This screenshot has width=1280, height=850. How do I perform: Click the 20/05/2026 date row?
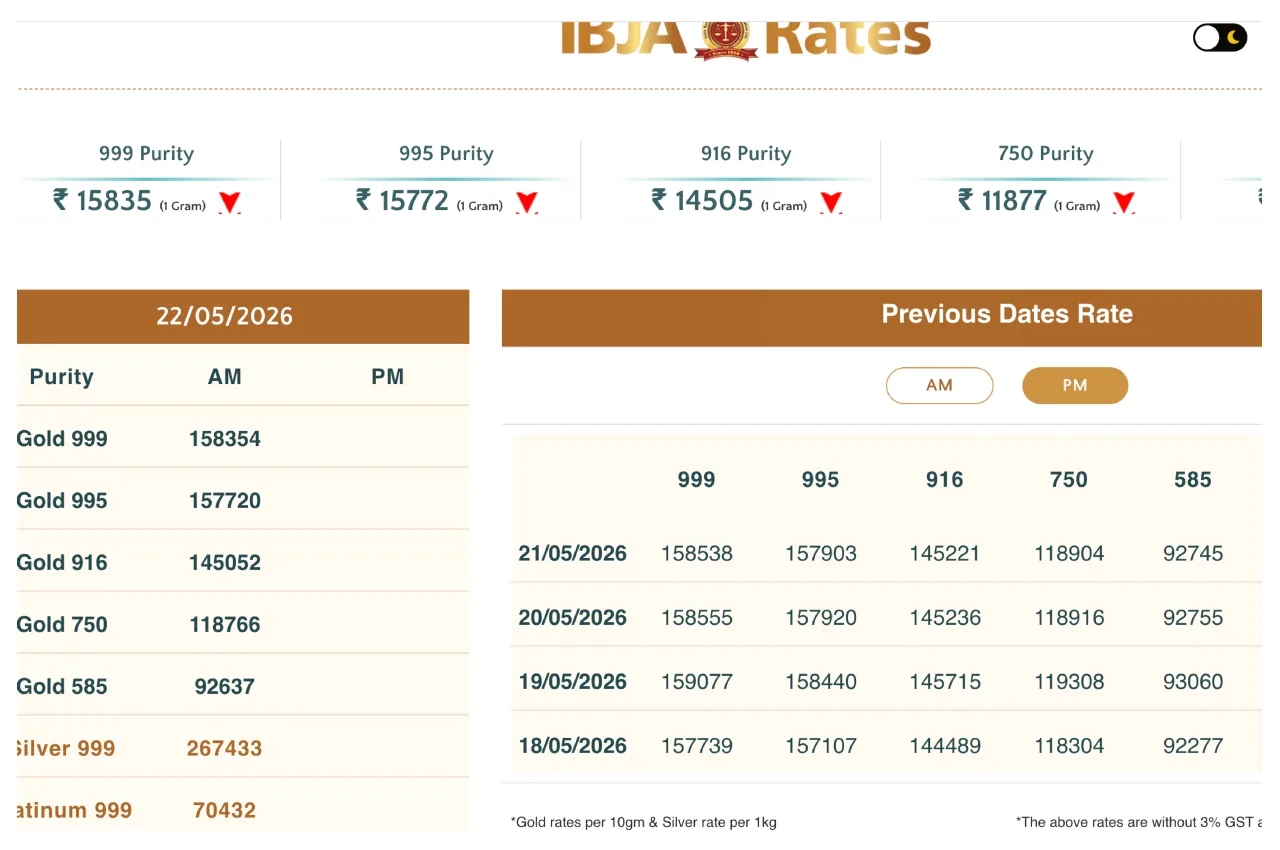click(572, 618)
